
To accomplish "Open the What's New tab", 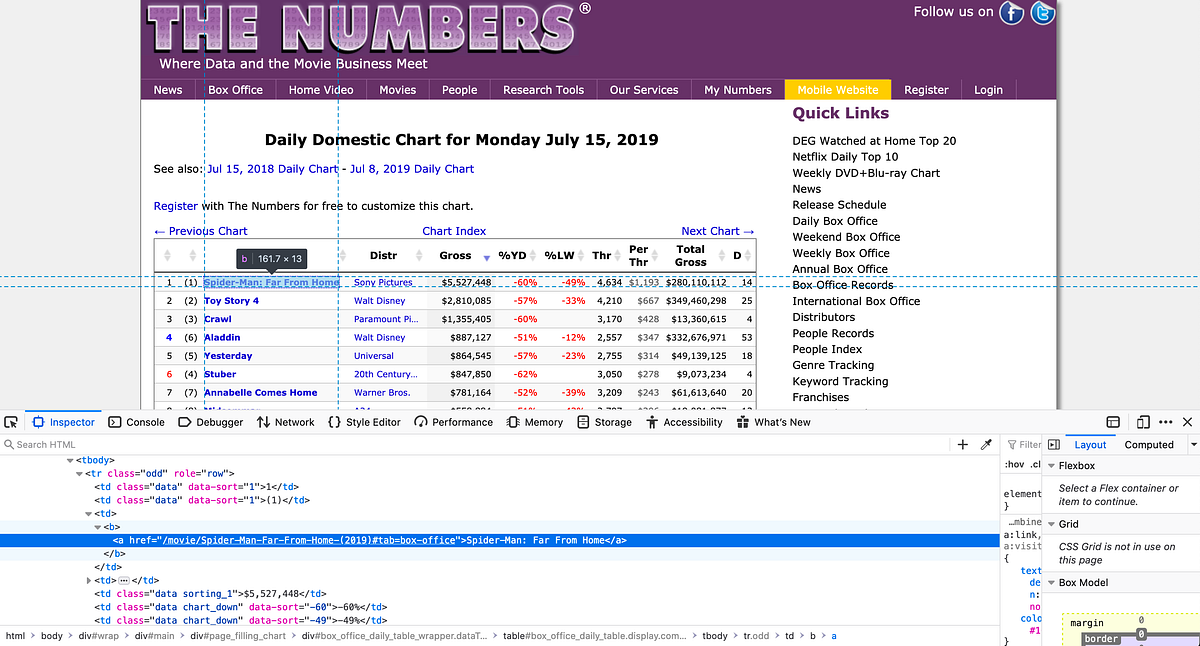I will (x=774, y=422).
